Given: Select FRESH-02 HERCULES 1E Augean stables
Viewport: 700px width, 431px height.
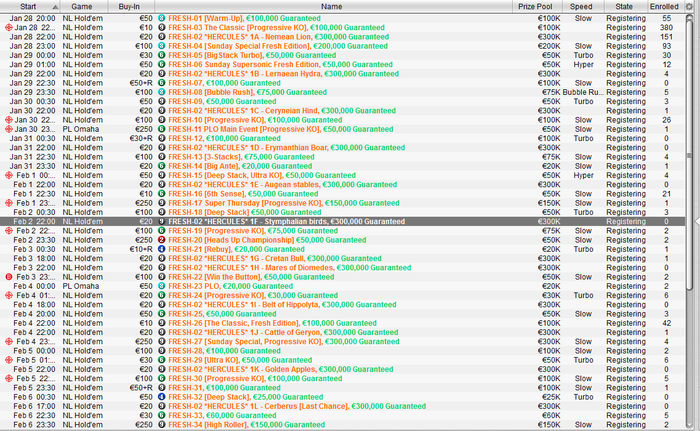Looking at the screenshot, I should 342,184.
